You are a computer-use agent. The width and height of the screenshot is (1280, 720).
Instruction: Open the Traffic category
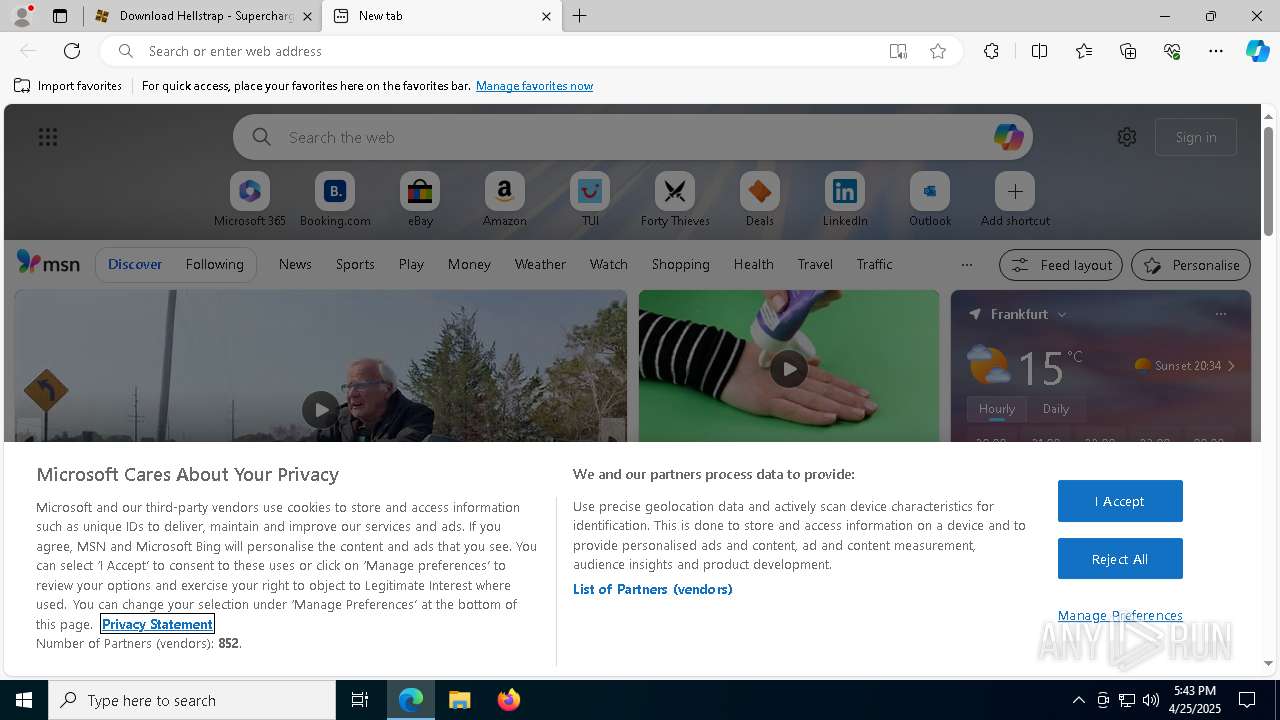click(874, 264)
